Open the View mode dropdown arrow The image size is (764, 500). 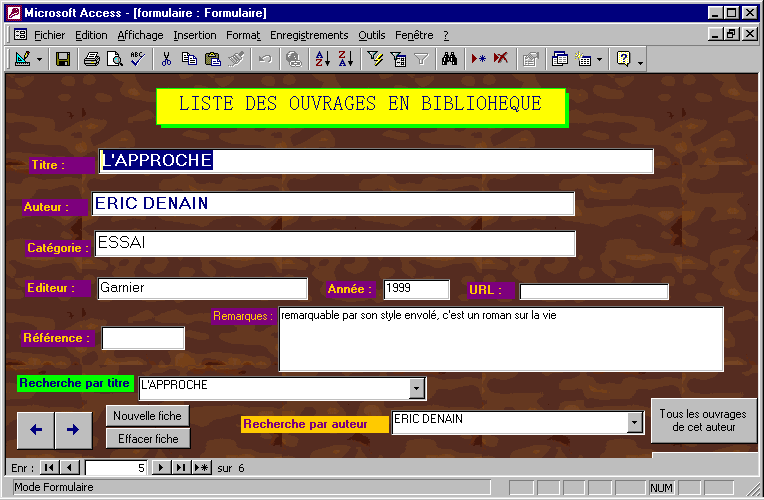coord(40,59)
